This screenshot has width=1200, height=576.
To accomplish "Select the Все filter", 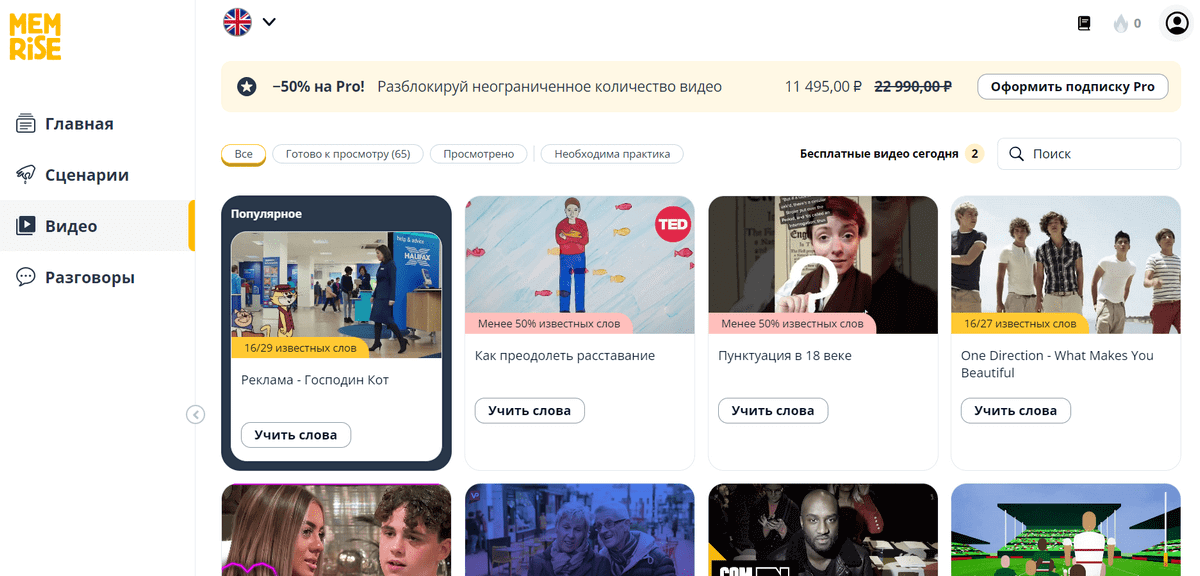I will (244, 154).
